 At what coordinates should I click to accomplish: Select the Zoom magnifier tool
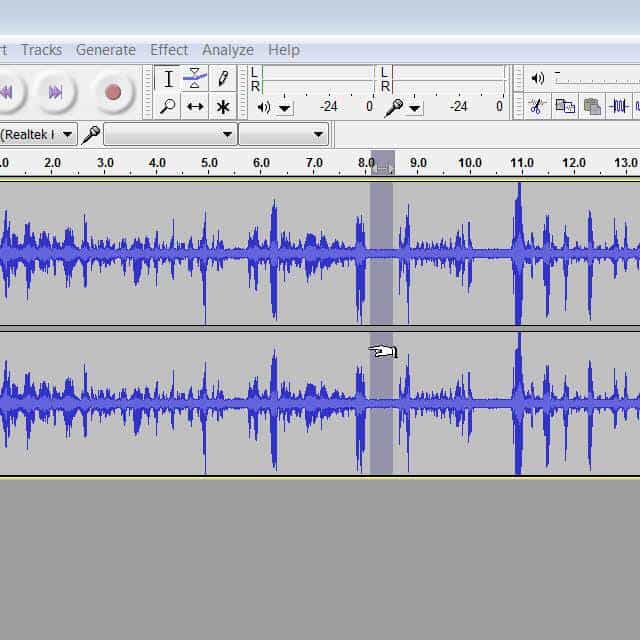pyautogui.click(x=168, y=106)
